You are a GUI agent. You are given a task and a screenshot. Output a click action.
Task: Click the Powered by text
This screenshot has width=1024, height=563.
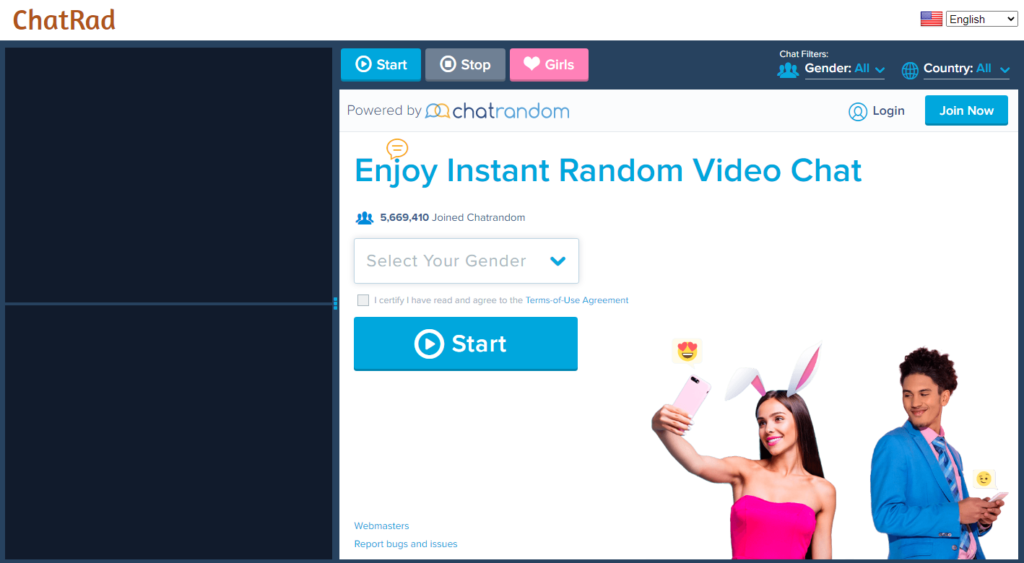[384, 110]
